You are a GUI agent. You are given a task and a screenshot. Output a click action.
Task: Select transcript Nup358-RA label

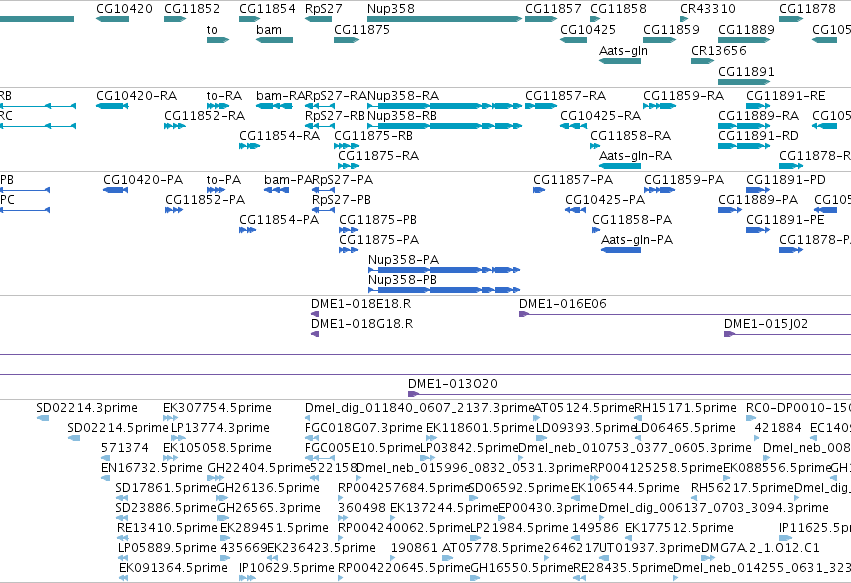(x=403, y=96)
